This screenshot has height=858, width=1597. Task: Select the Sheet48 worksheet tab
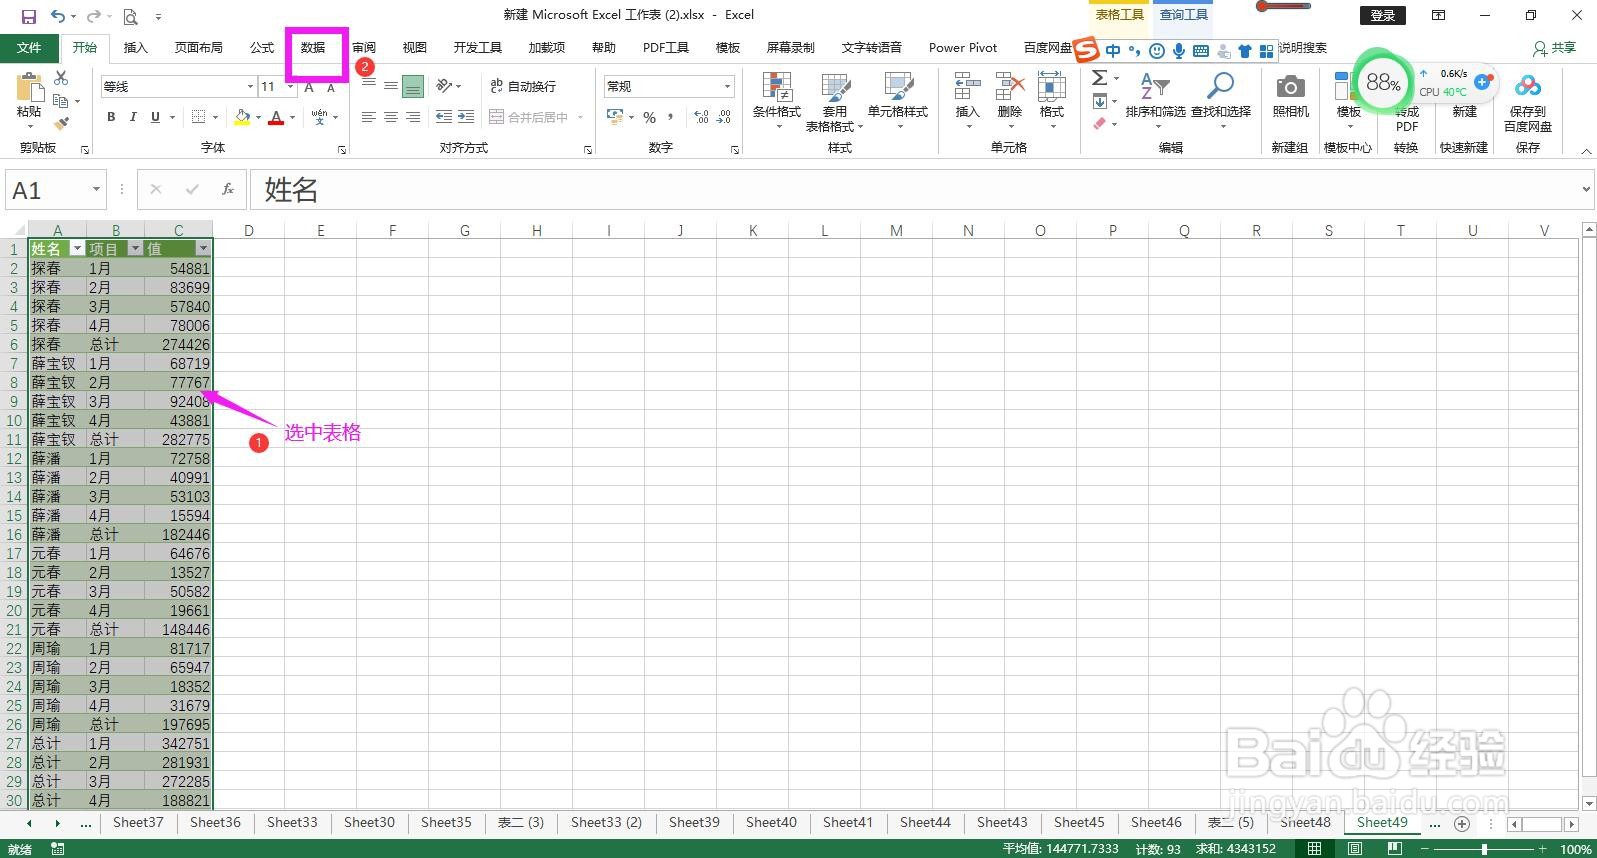click(1305, 823)
